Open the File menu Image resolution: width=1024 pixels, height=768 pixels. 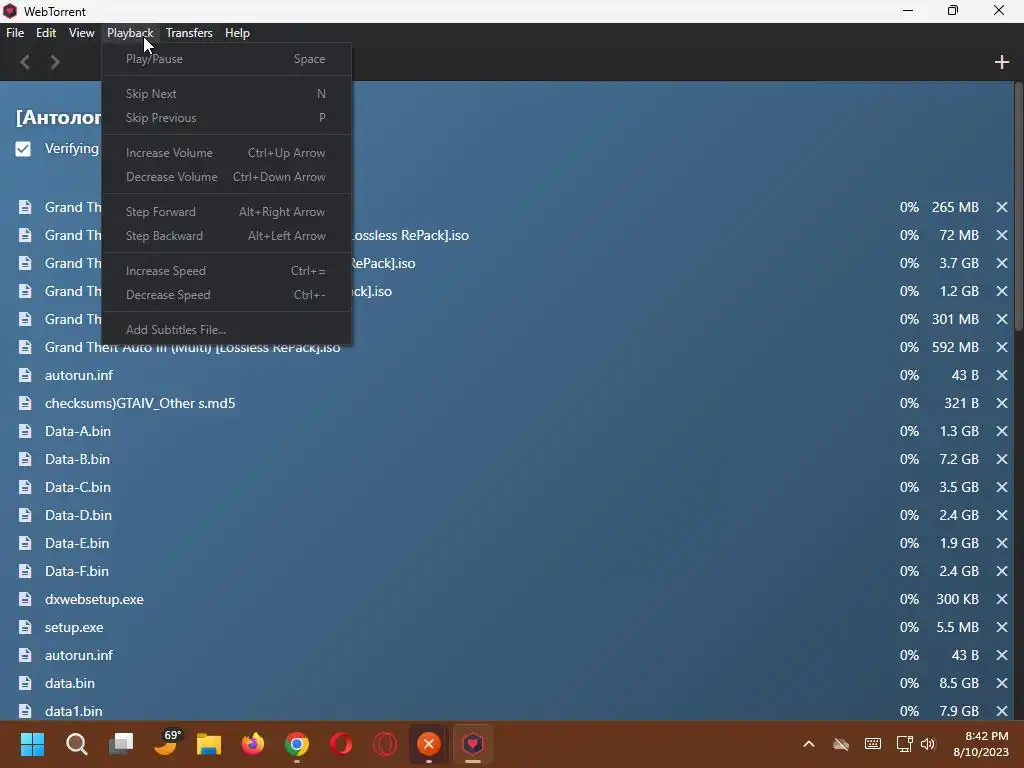tap(15, 33)
